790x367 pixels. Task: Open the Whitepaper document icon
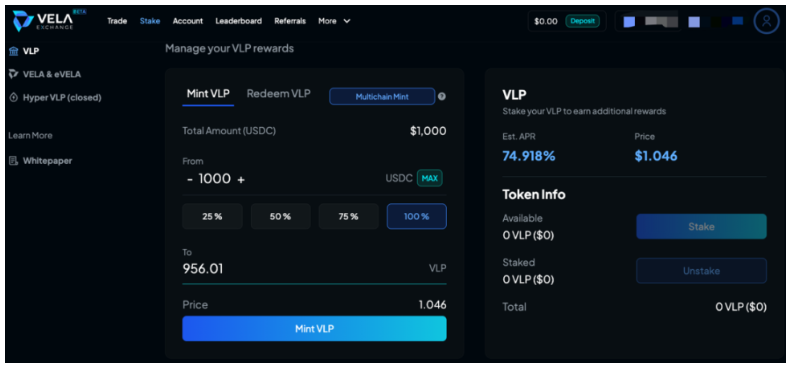coord(14,161)
